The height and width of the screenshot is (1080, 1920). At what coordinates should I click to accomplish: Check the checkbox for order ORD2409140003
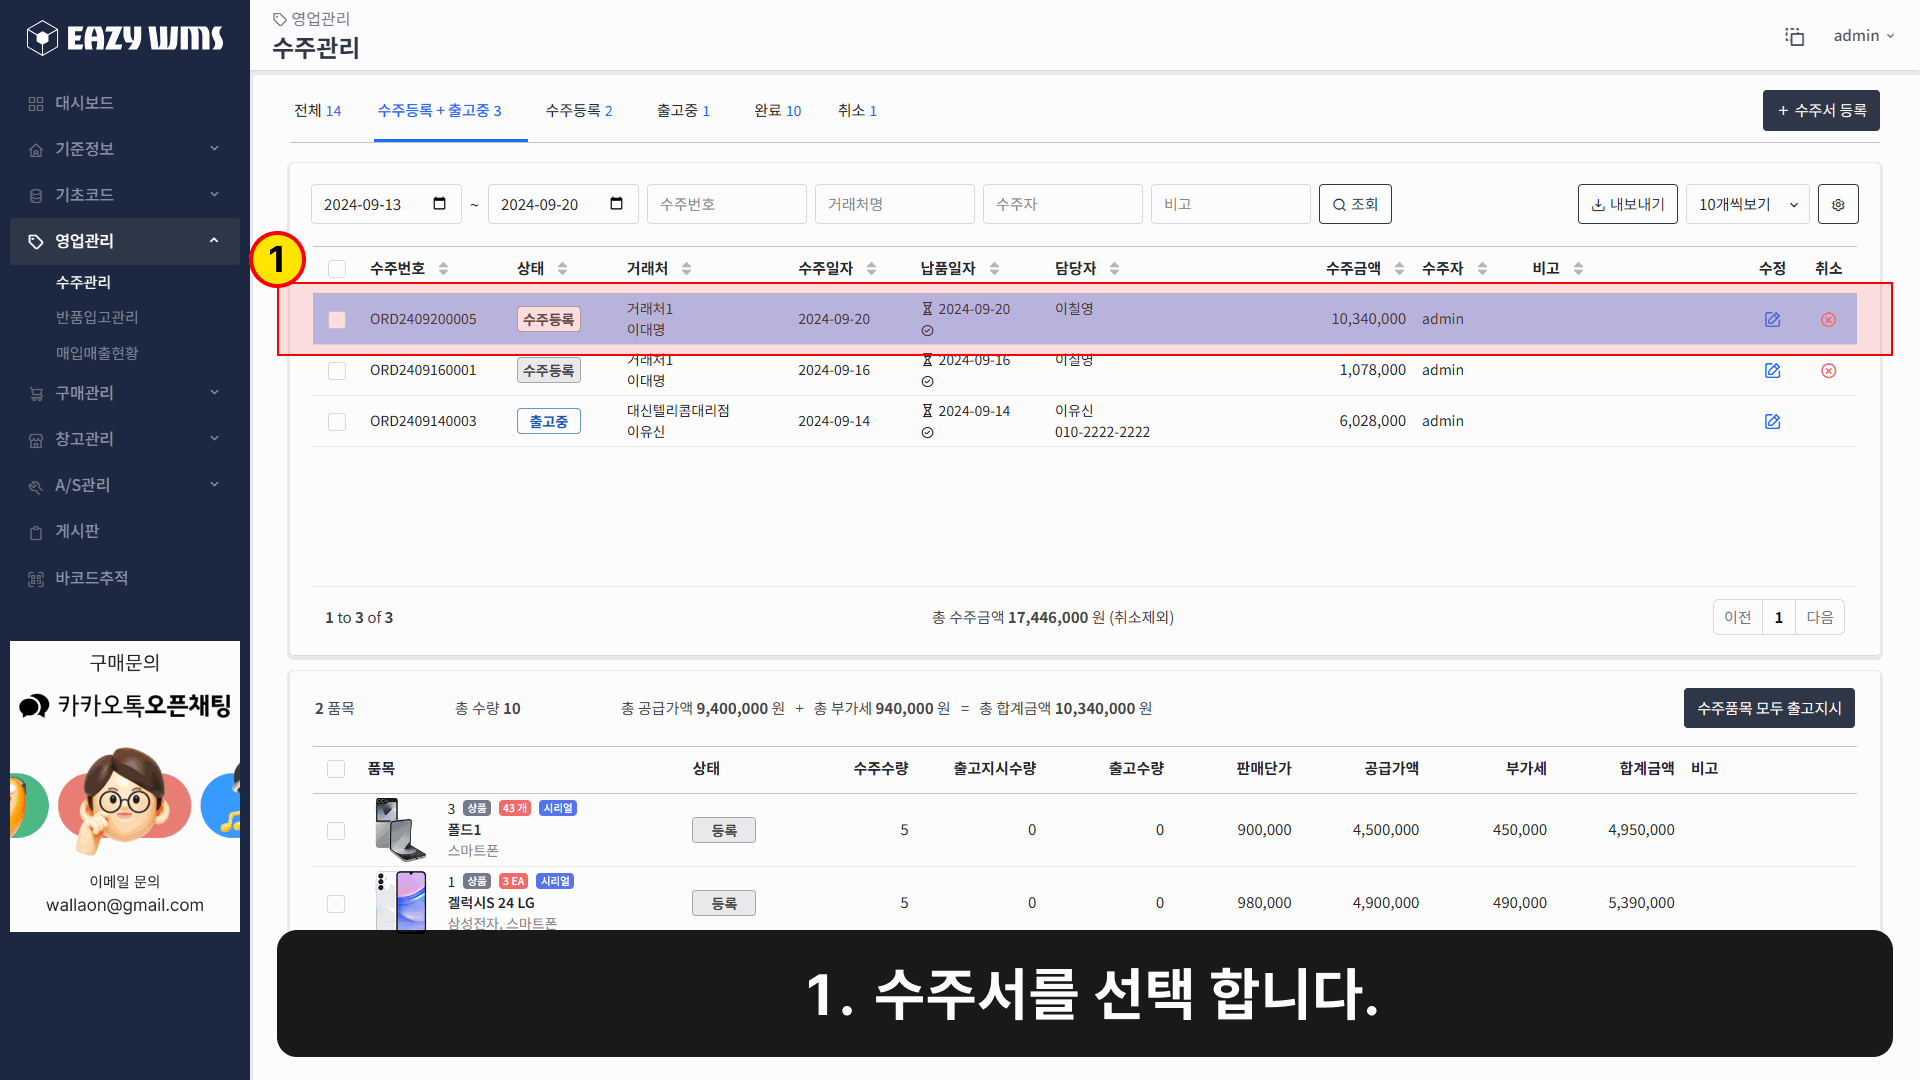click(337, 421)
